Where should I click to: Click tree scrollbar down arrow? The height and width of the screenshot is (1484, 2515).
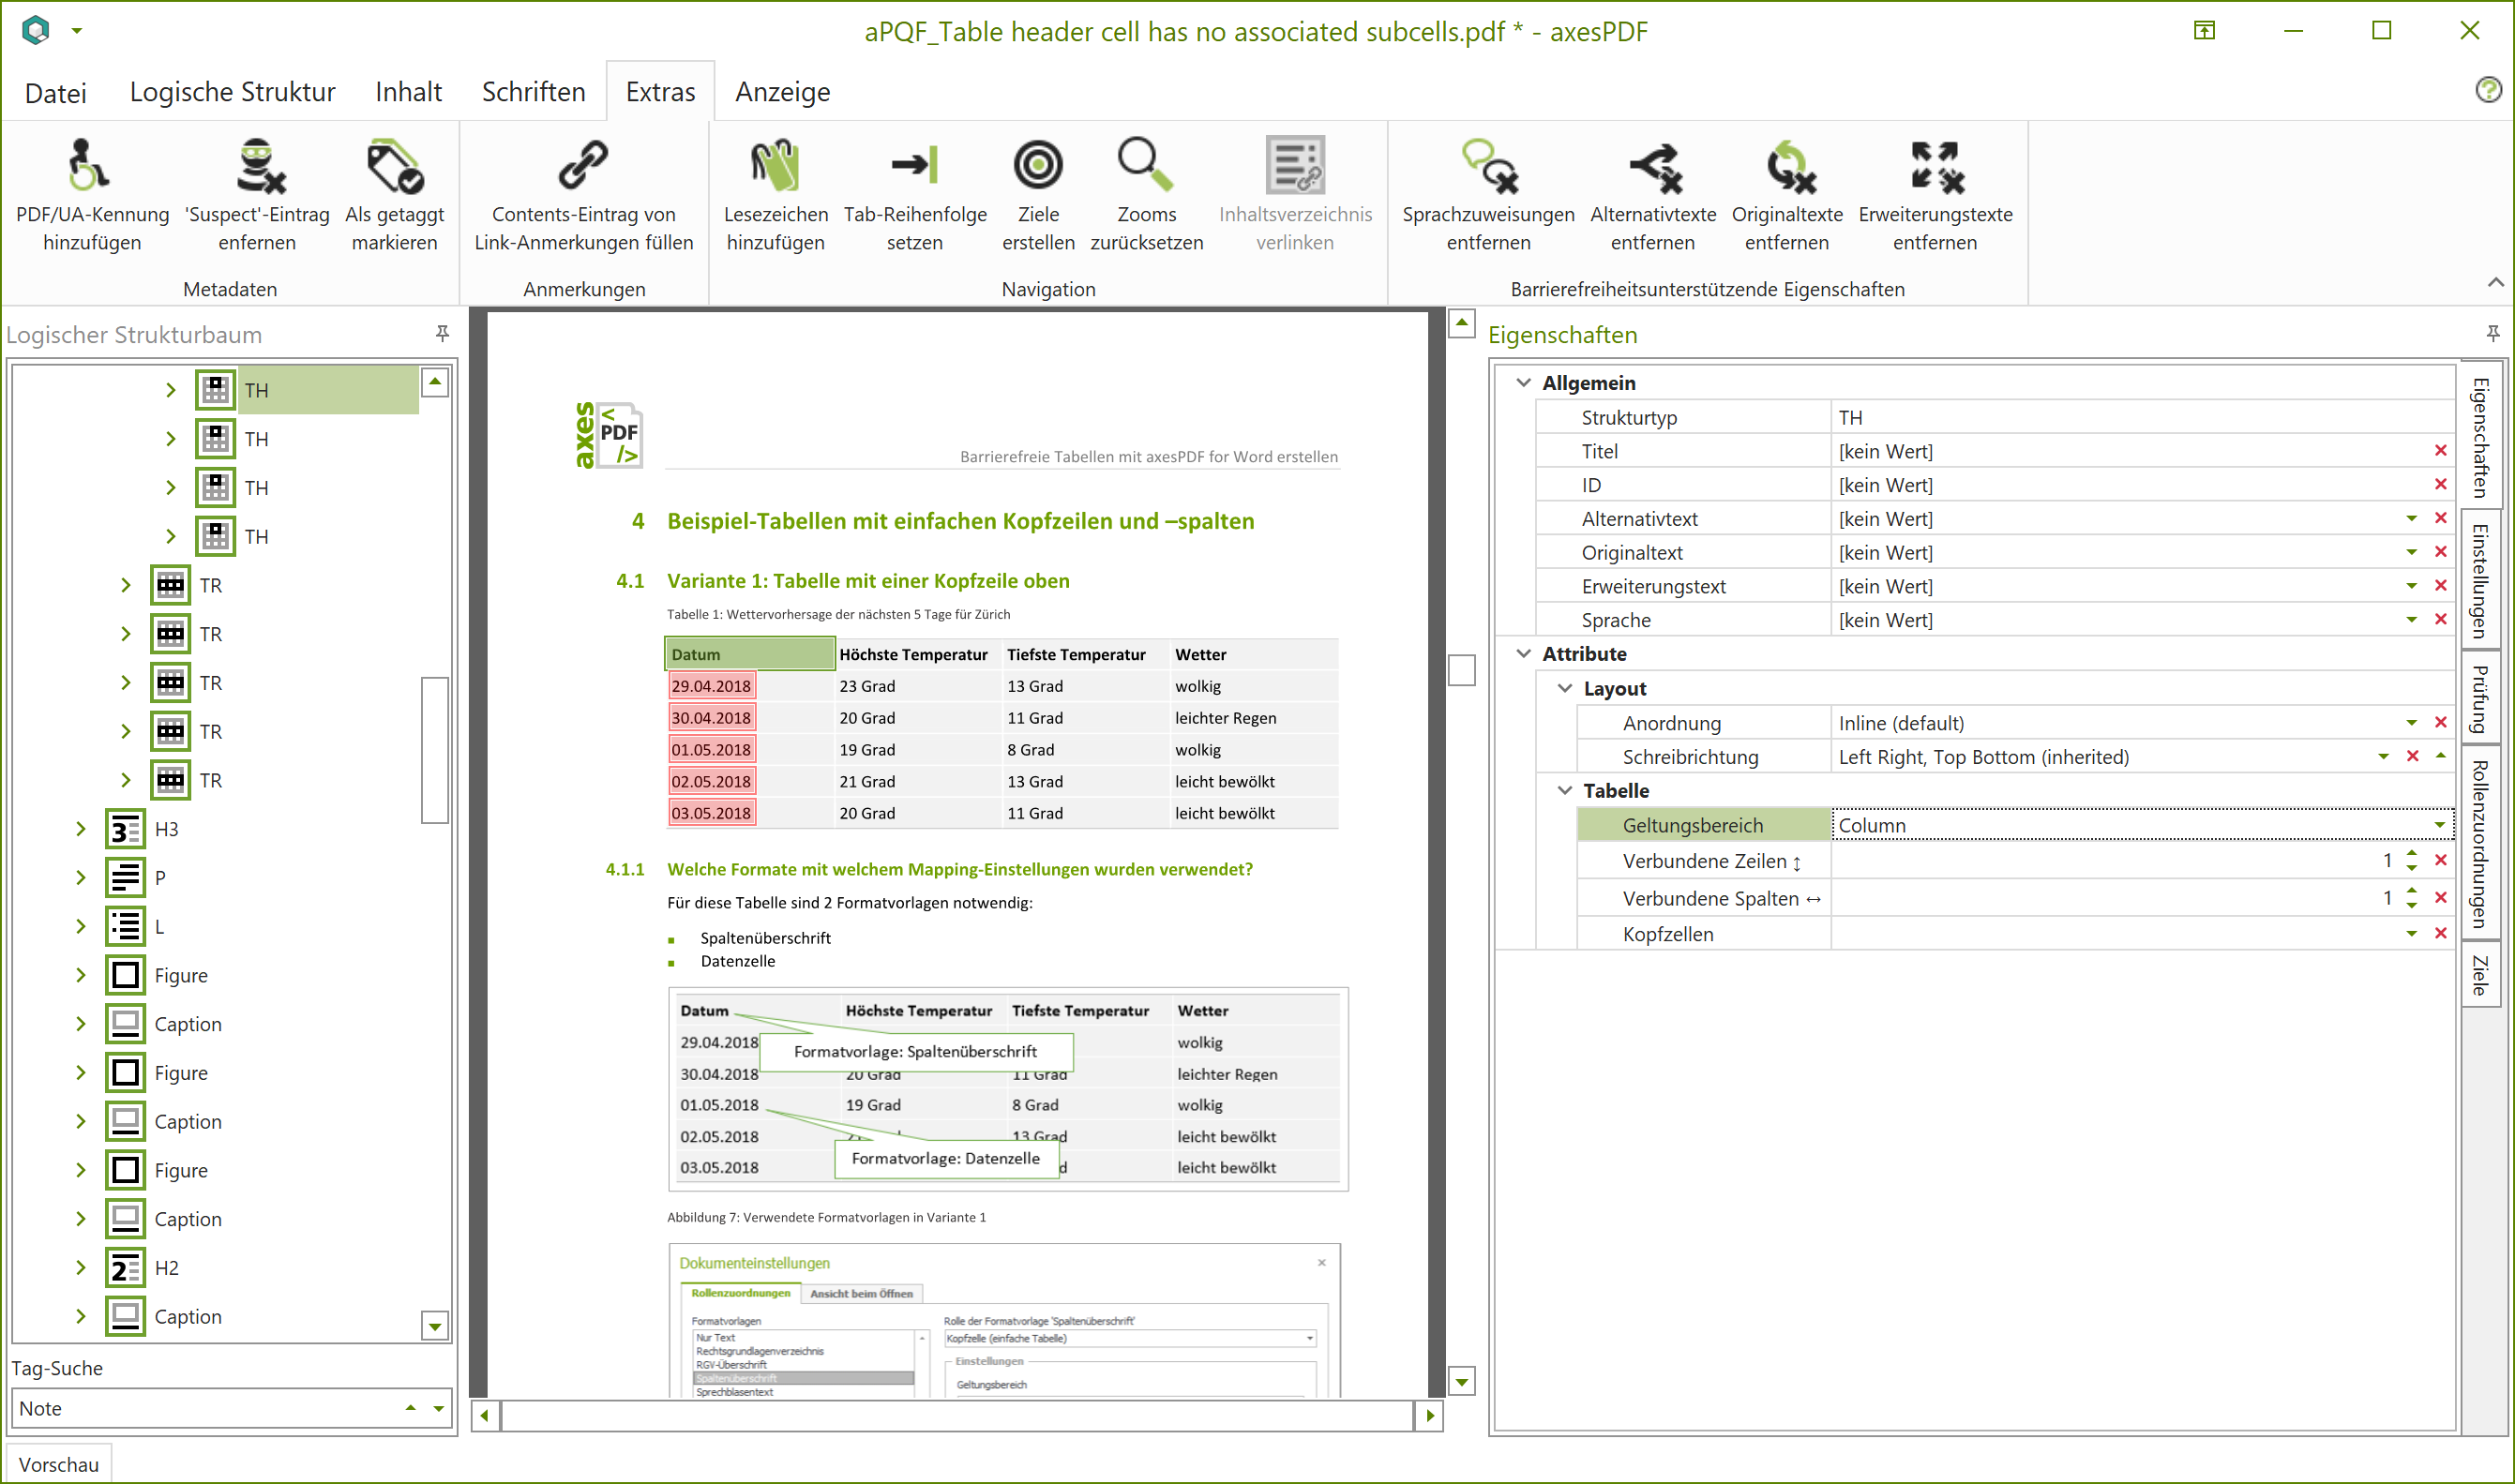click(x=434, y=1326)
